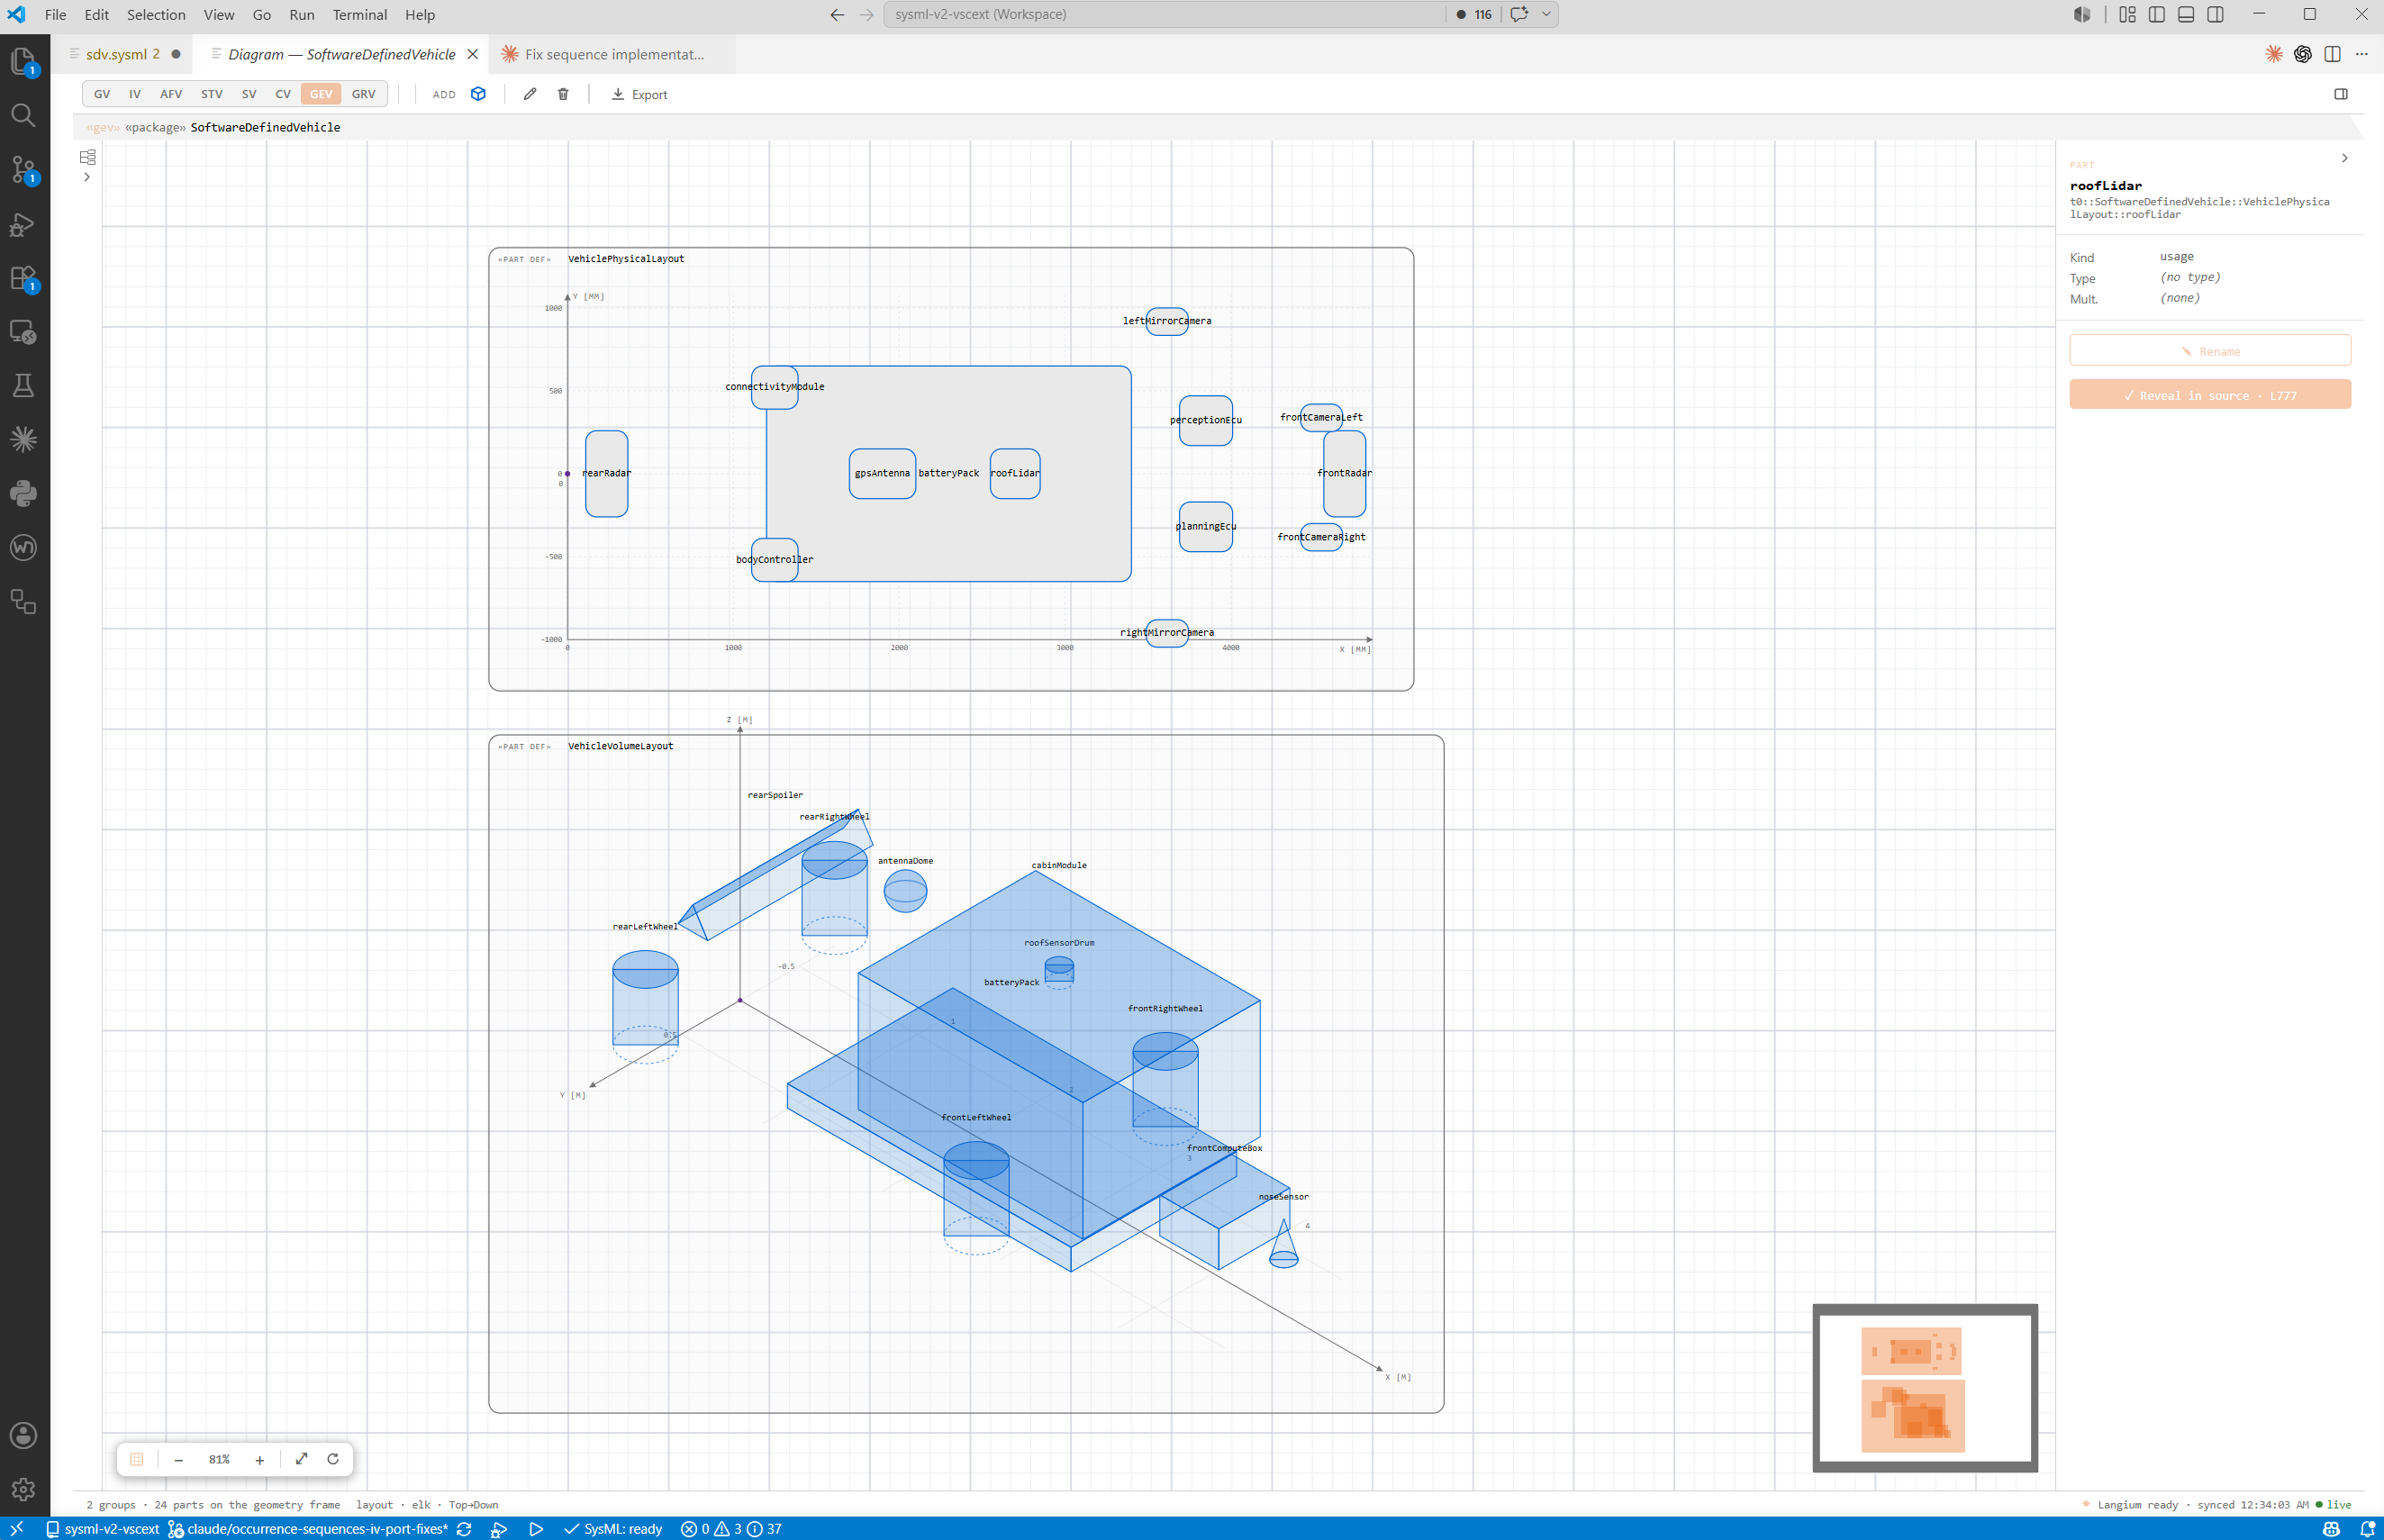This screenshot has height=1540, width=2384.
Task: Switch to AFV view mode
Action: point(171,94)
